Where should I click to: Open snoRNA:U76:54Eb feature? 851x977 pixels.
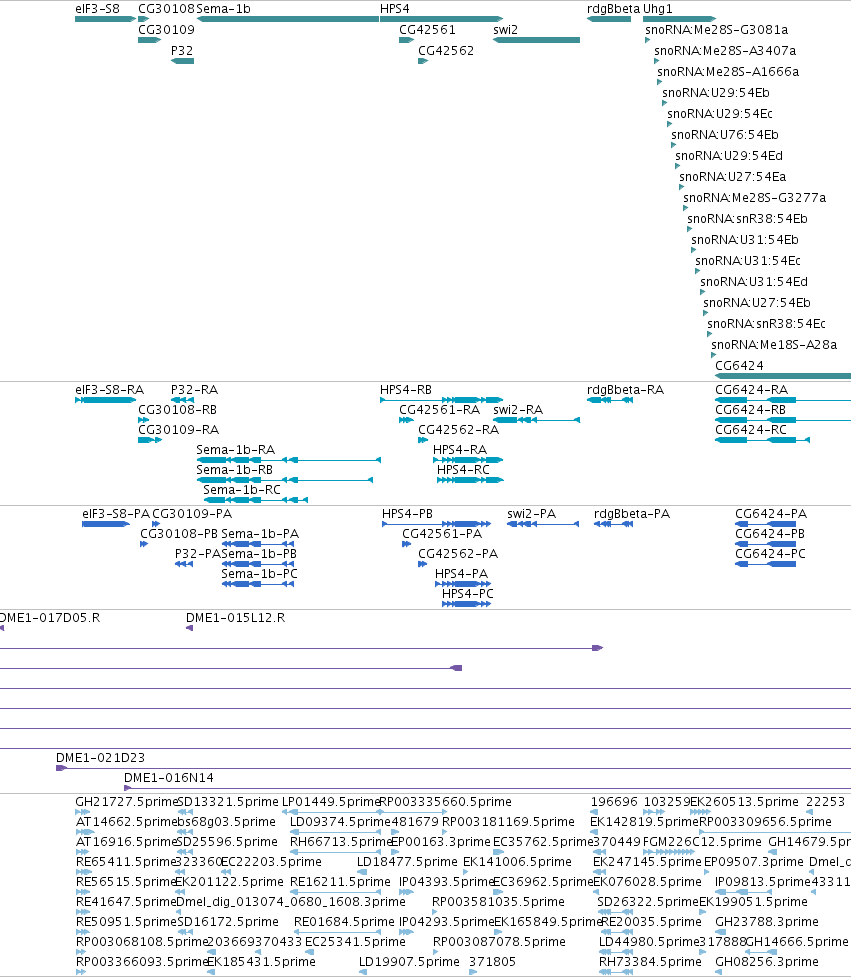(x=674, y=145)
